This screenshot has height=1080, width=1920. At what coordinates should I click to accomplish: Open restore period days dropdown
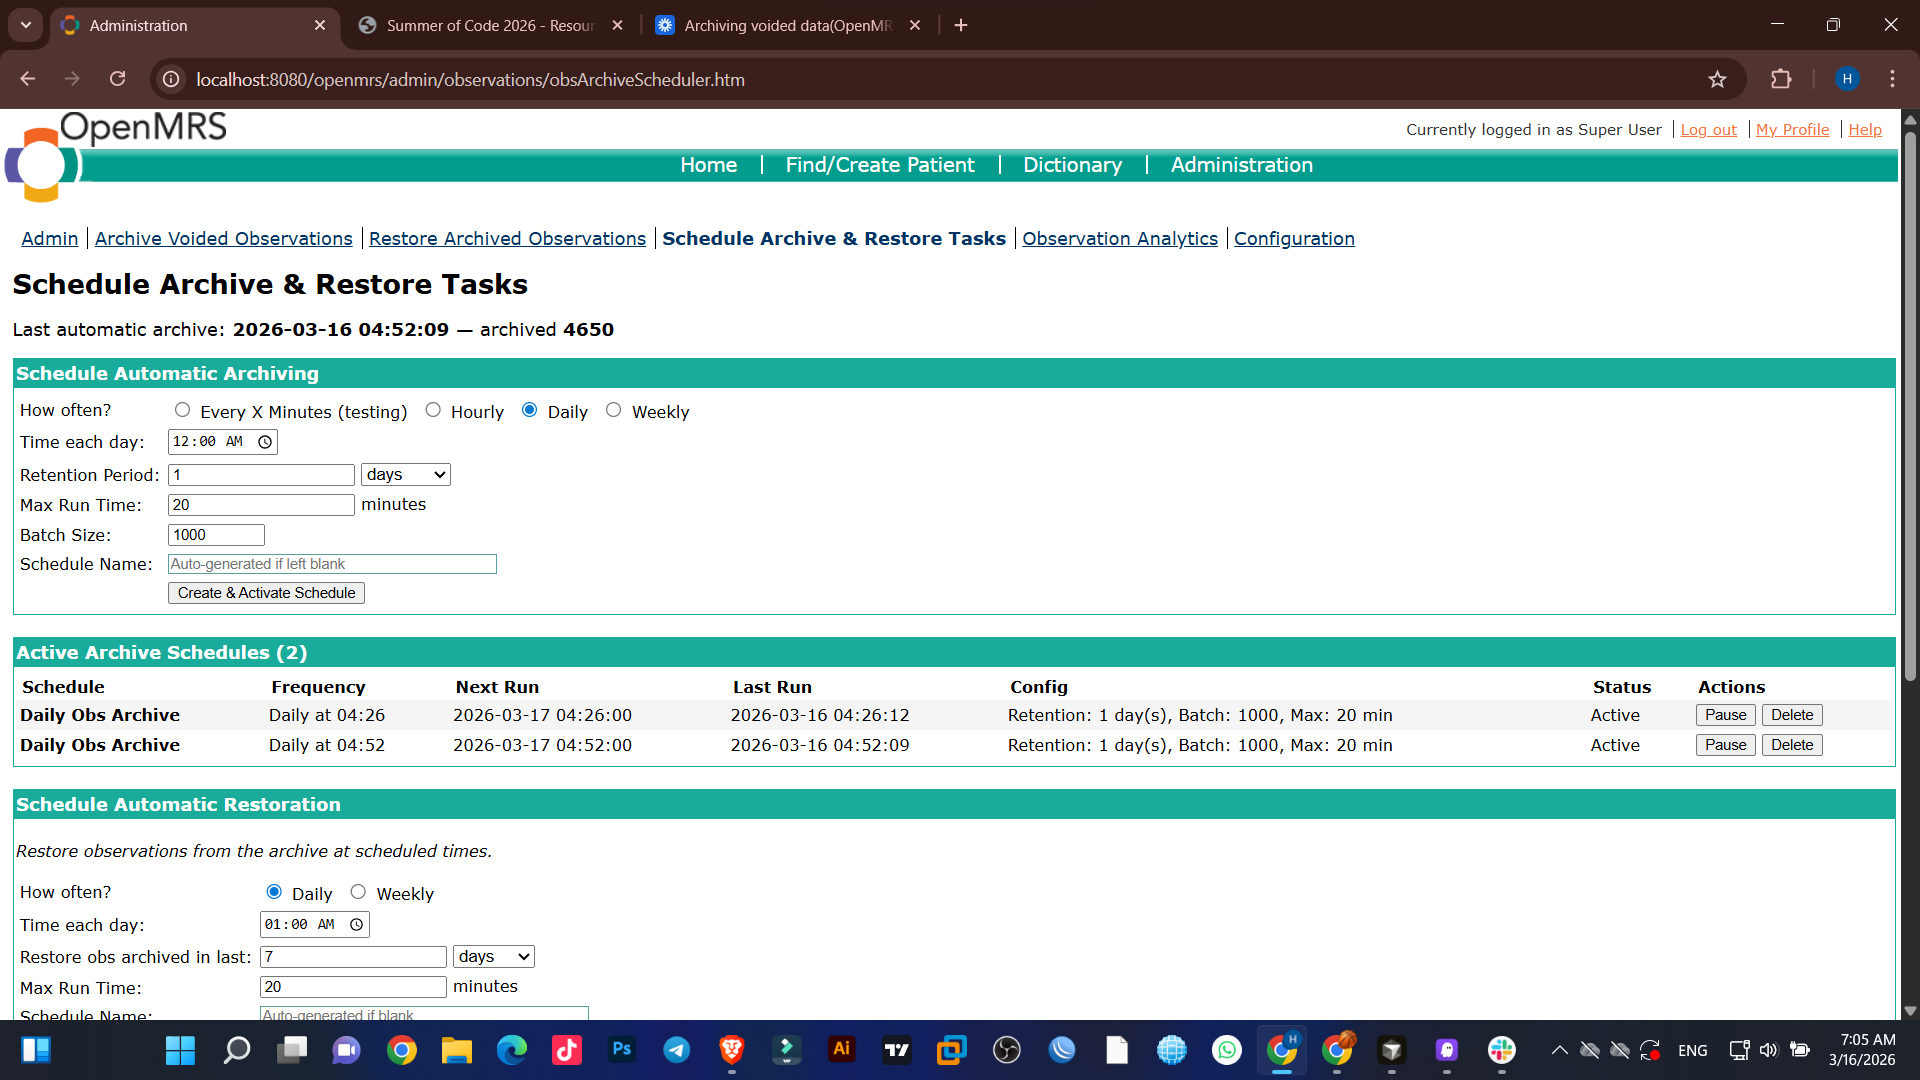493,957
